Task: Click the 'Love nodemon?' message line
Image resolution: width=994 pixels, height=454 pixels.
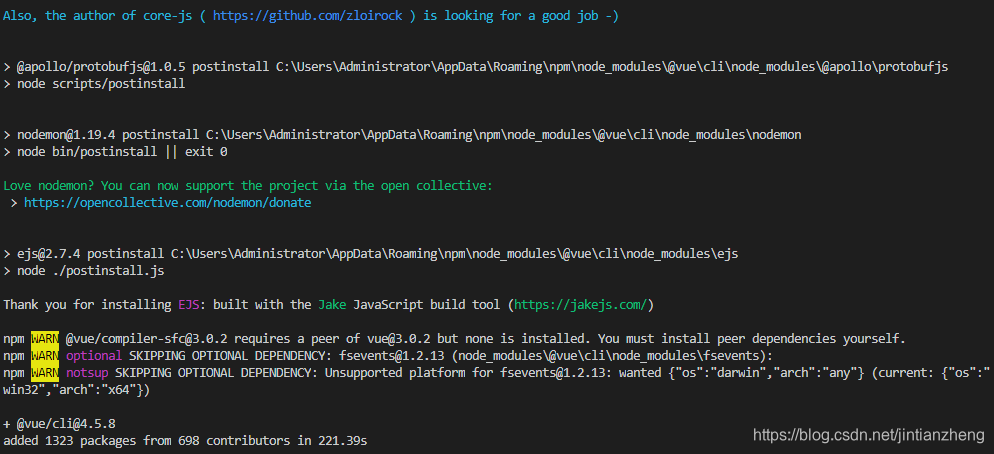Action: click(x=248, y=186)
